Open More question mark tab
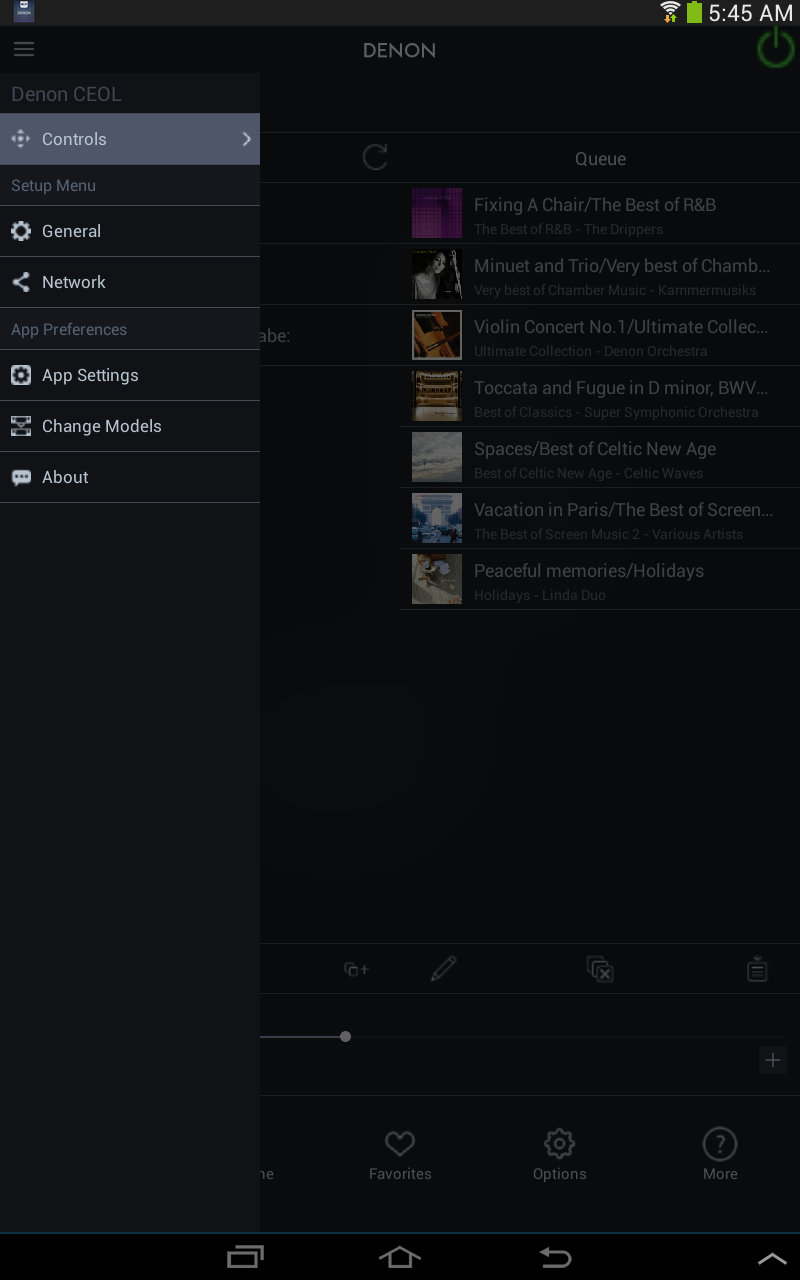This screenshot has height=1280, width=800. (x=720, y=1155)
